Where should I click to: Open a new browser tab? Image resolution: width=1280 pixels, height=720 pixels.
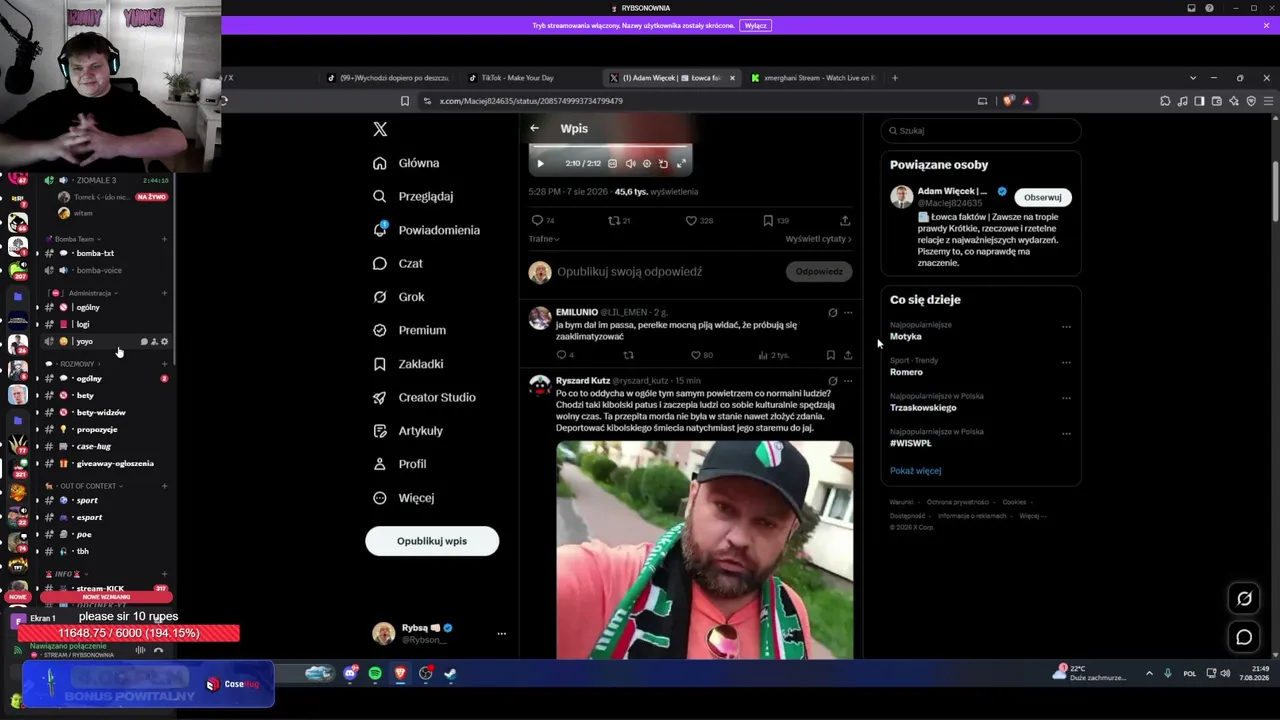(x=895, y=78)
